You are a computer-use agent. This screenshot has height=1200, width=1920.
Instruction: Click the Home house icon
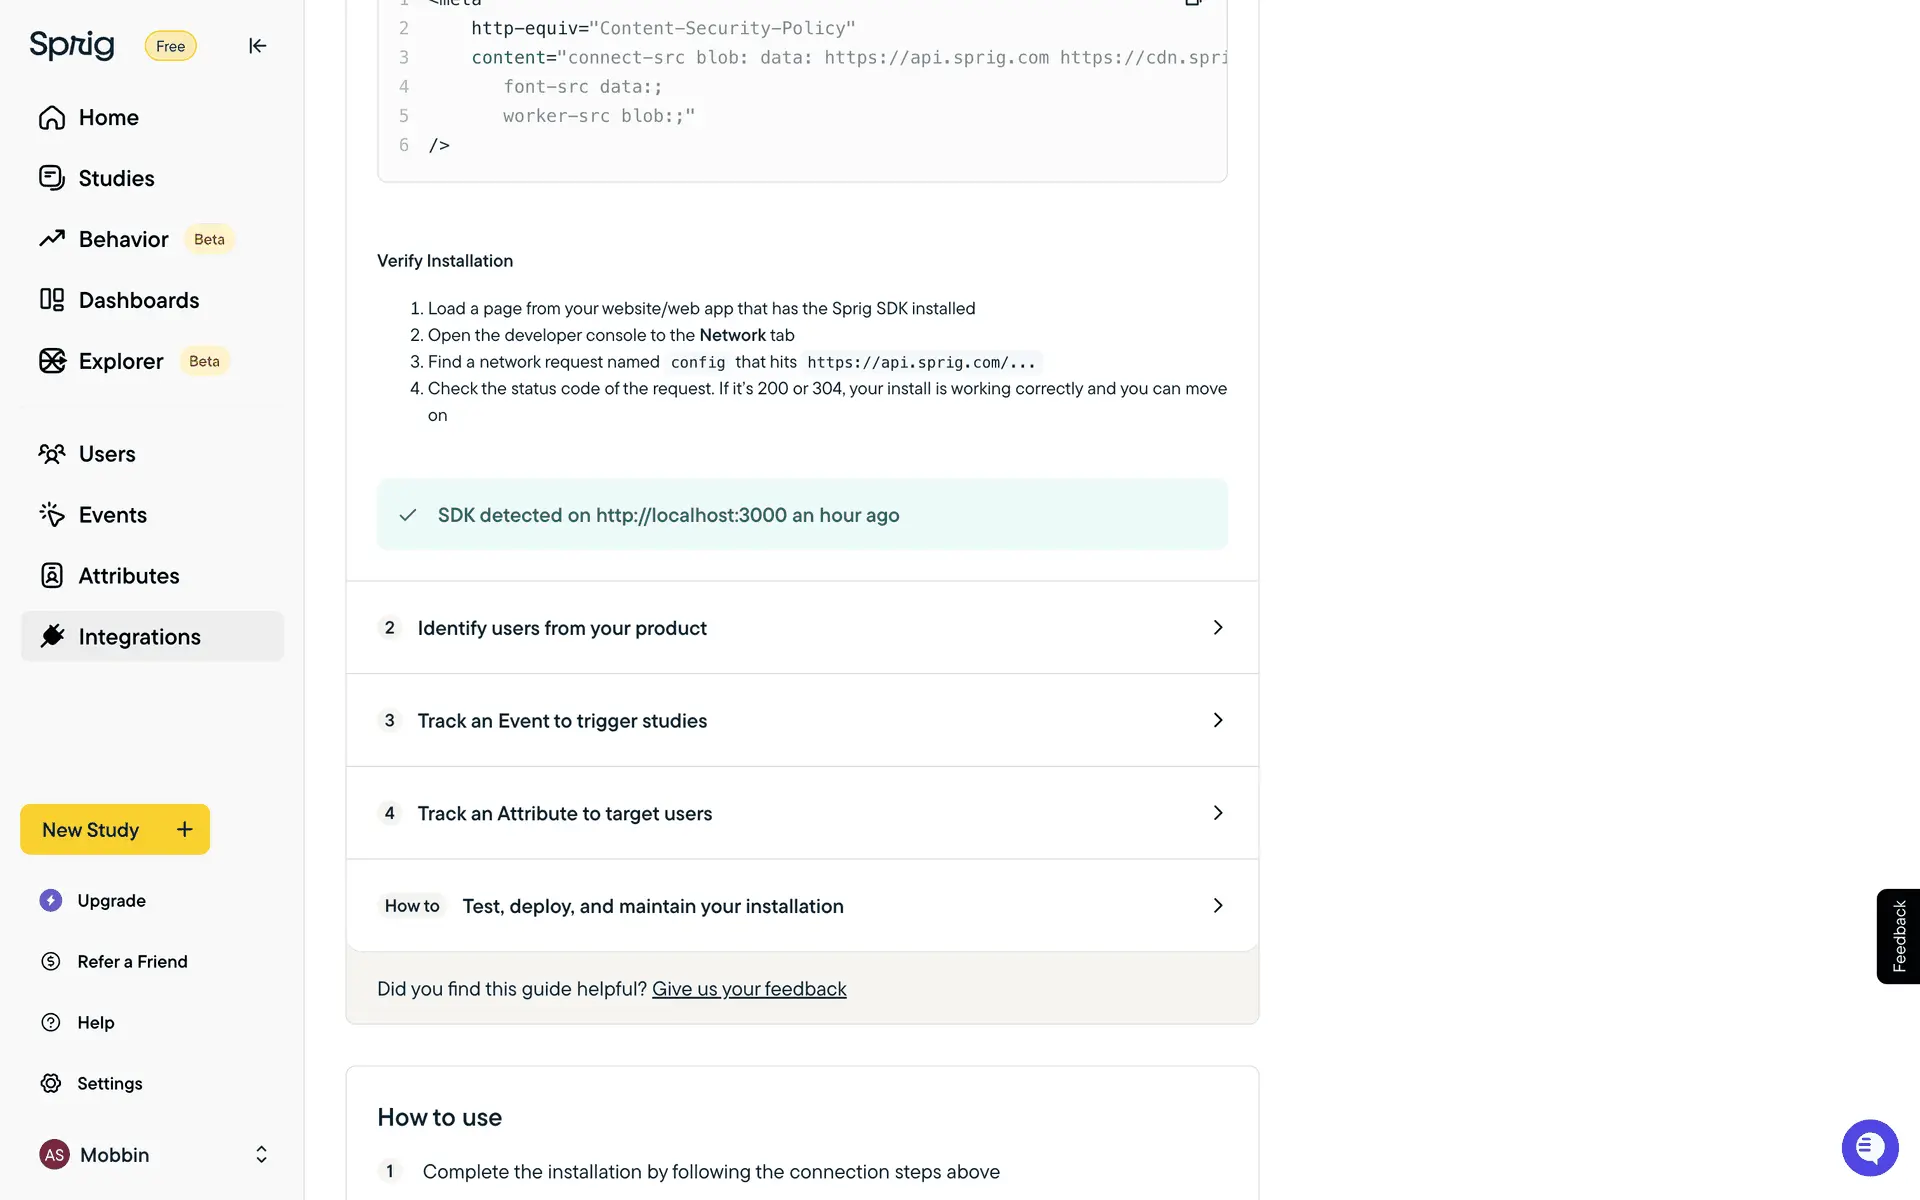point(52,118)
